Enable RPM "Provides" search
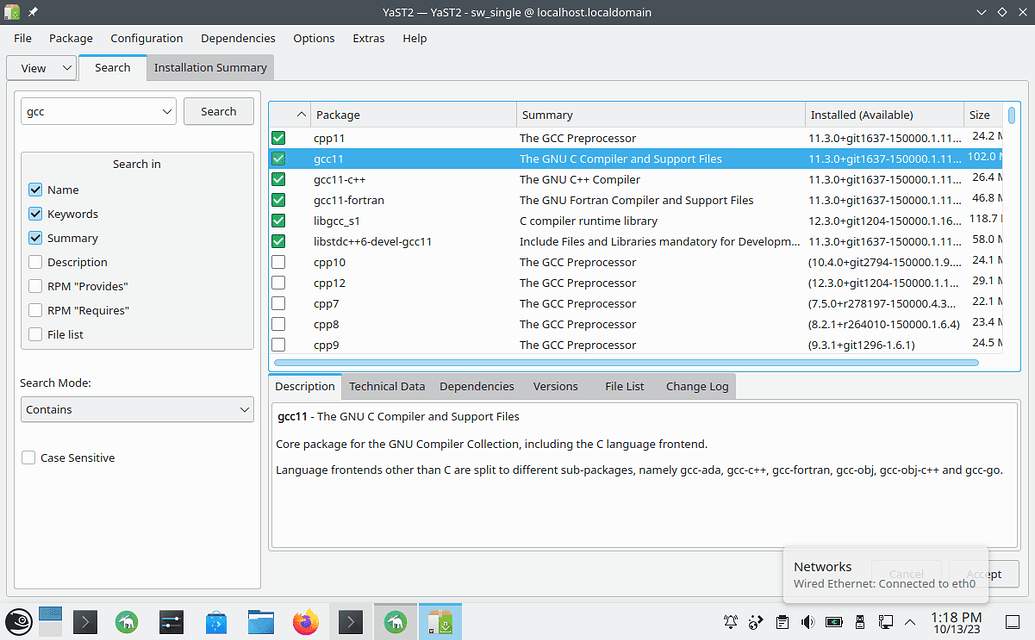Viewport: 1035px width, 640px height. coord(35,286)
